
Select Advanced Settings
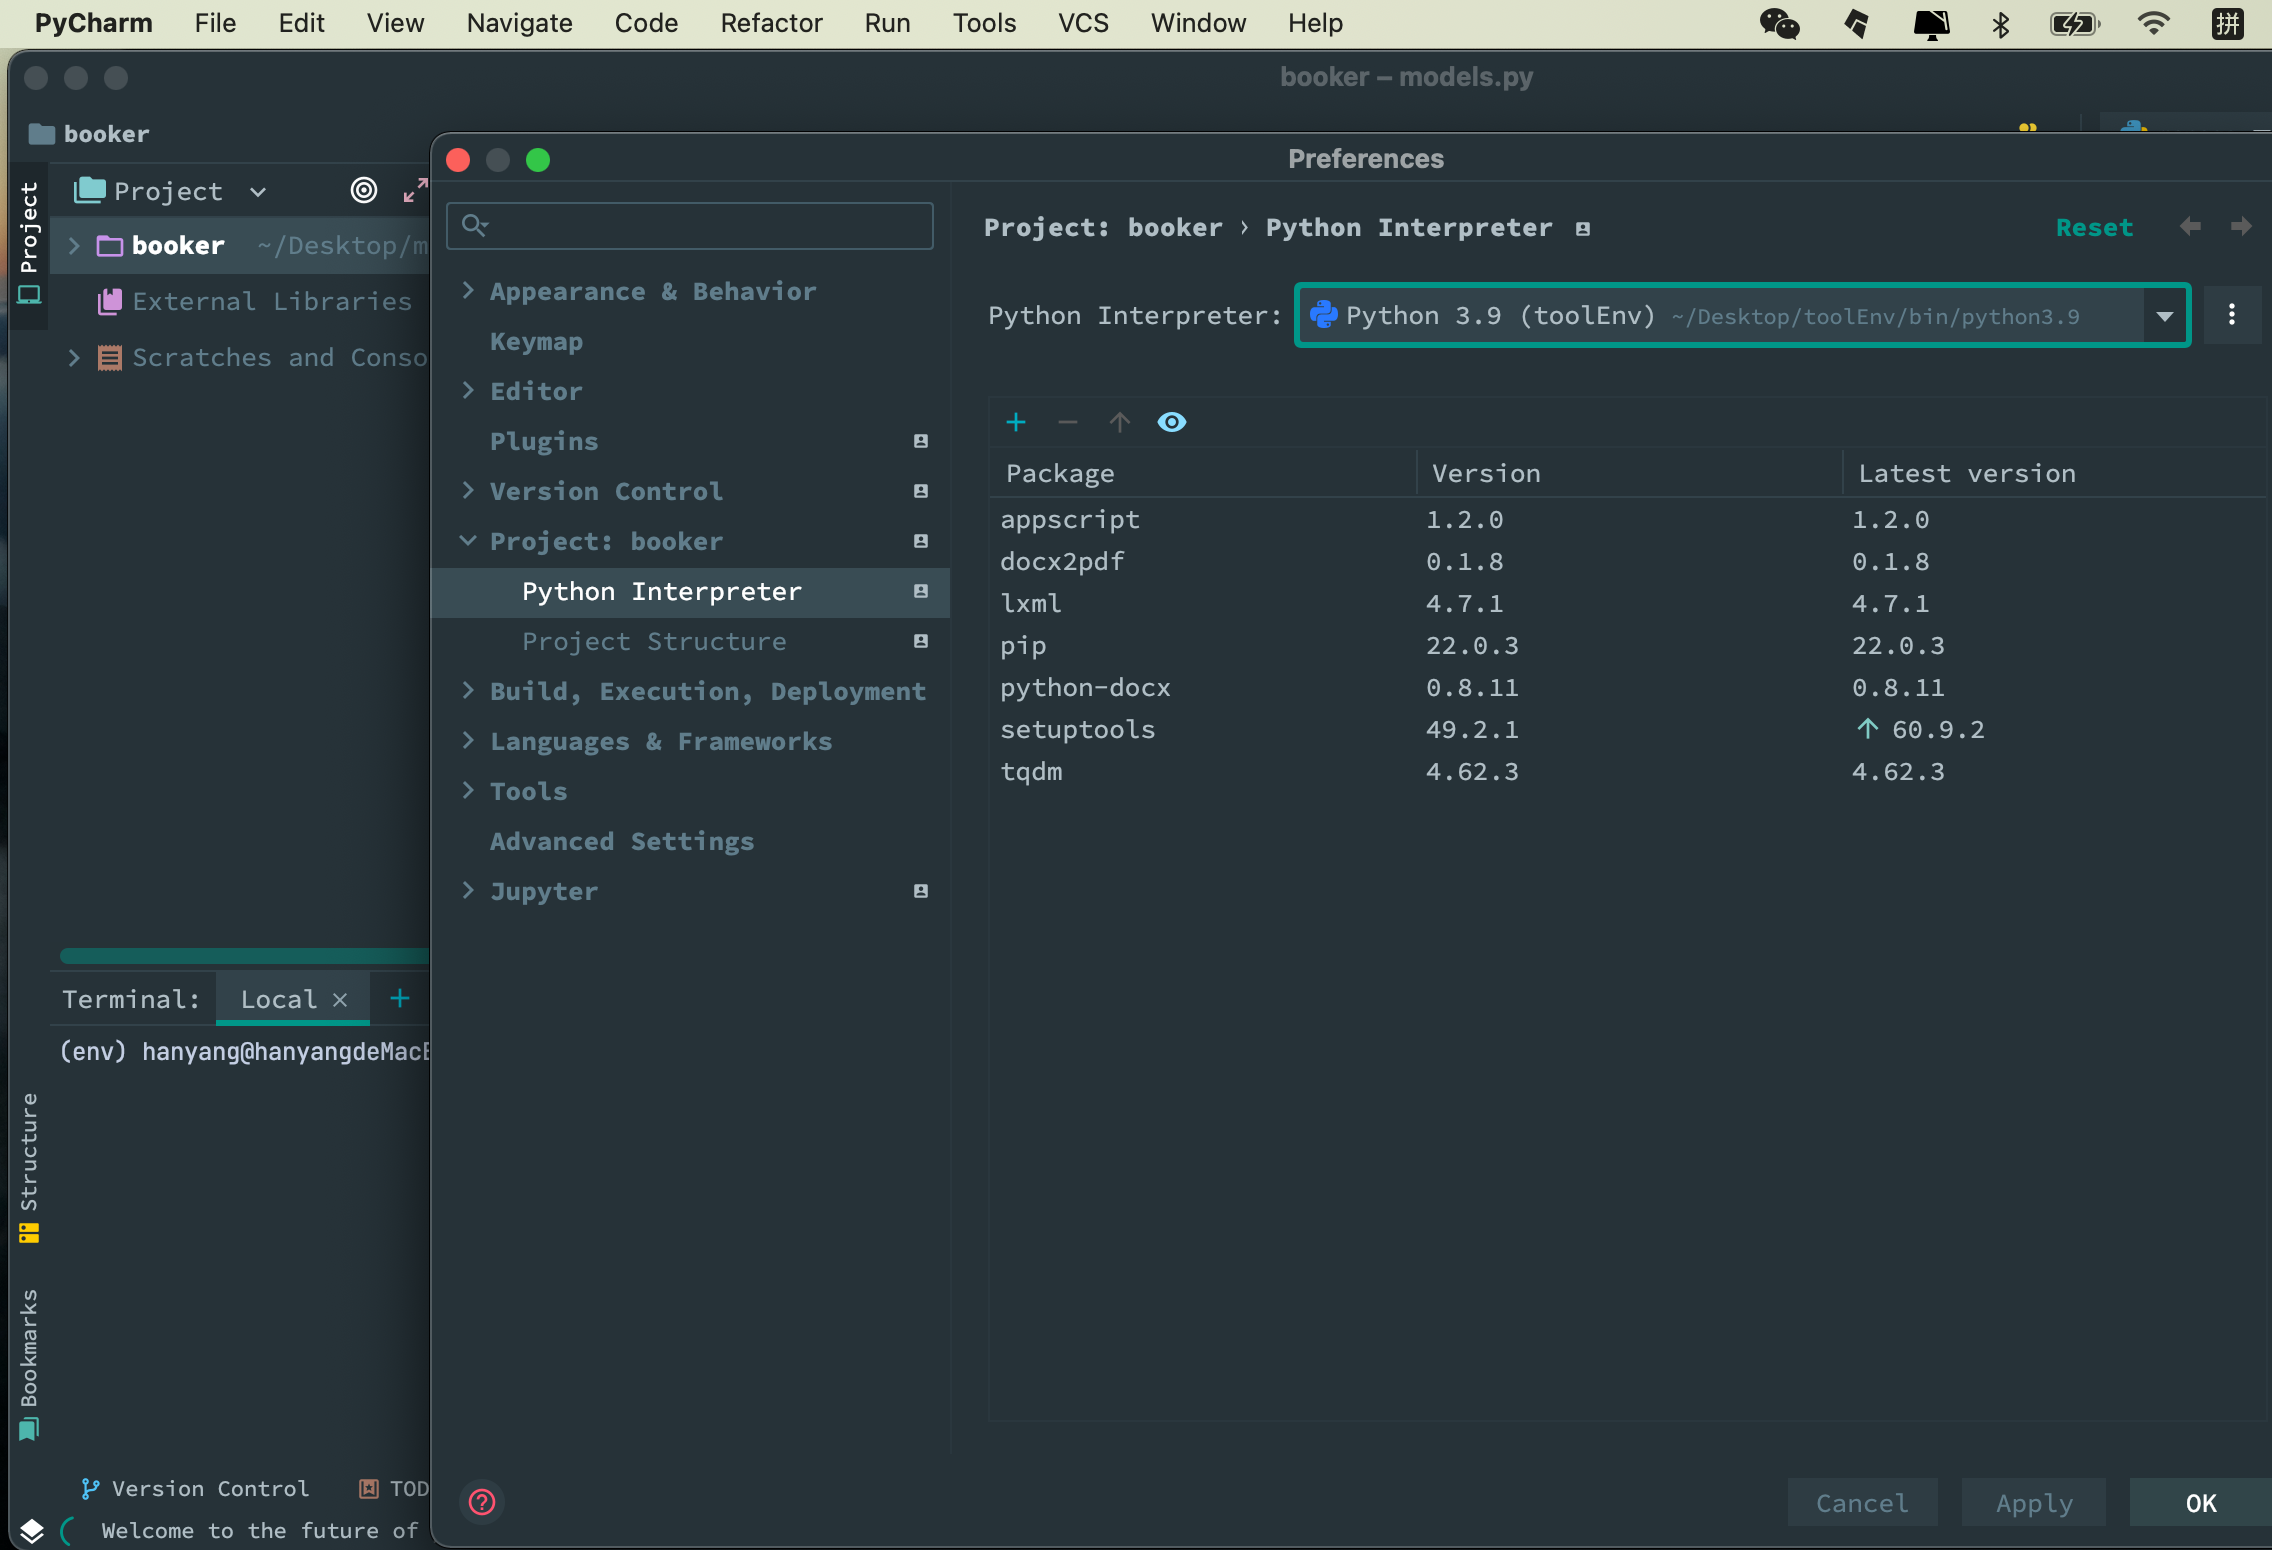click(622, 841)
